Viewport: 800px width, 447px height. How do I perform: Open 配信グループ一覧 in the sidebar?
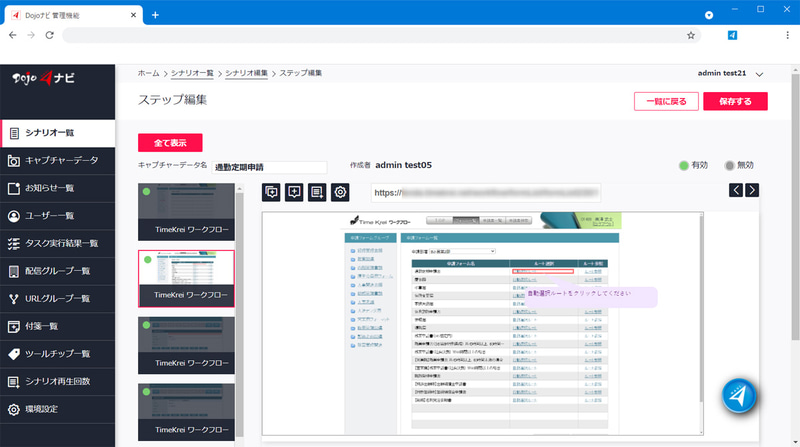point(58,271)
